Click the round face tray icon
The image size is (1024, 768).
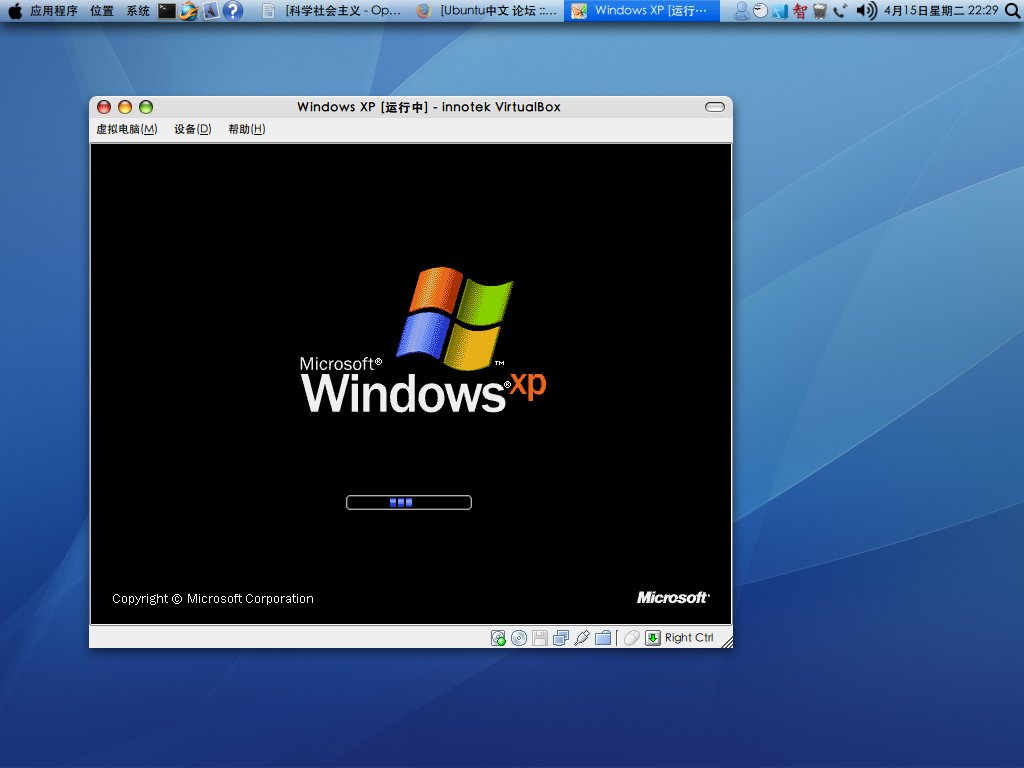coord(760,11)
